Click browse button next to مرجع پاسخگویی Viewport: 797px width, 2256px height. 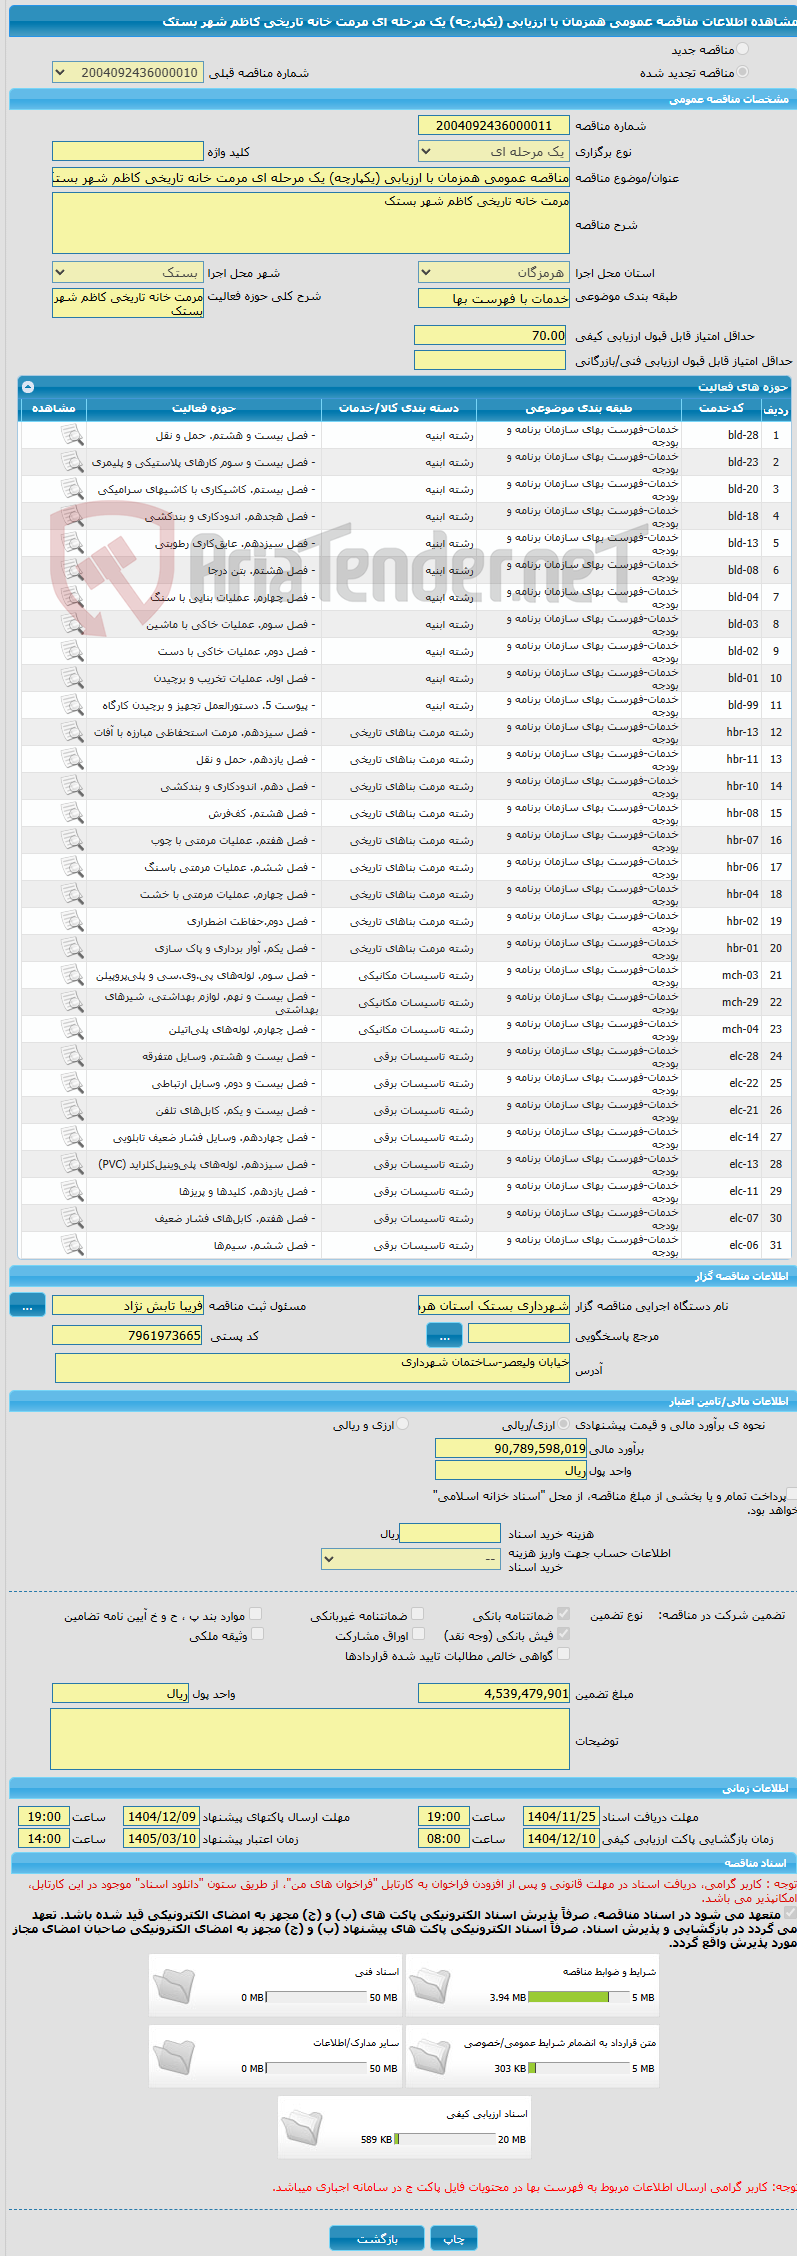click(x=444, y=1335)
